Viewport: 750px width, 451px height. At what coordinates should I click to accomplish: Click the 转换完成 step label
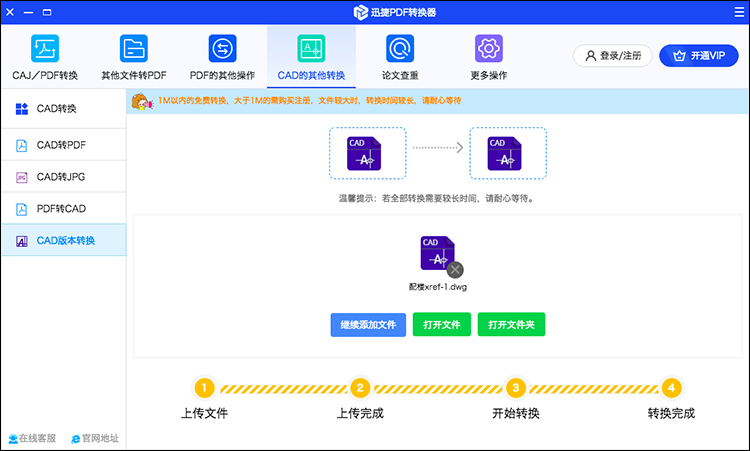(672, 413)
